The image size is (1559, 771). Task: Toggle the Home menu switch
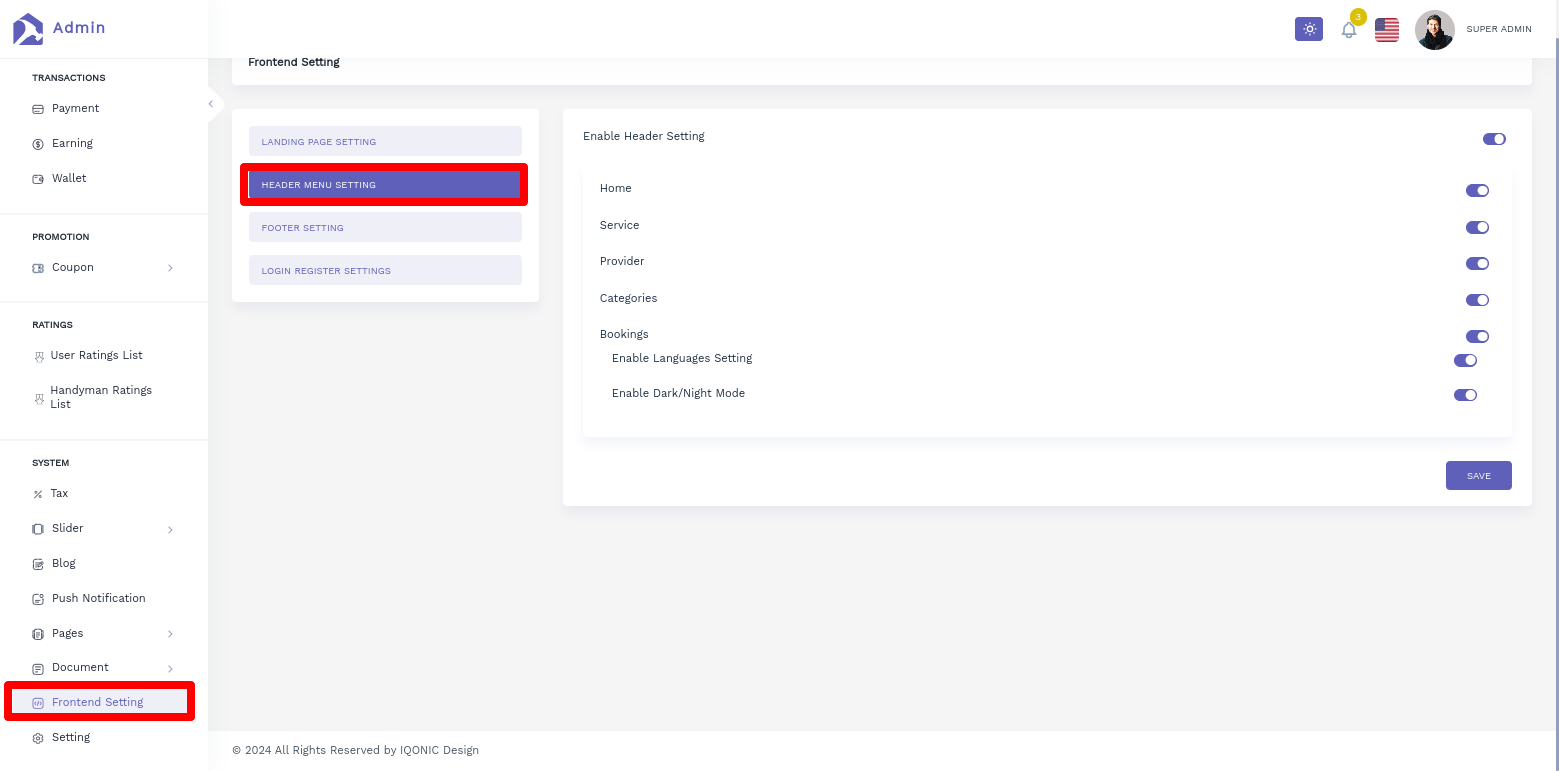click(1477, 191)
